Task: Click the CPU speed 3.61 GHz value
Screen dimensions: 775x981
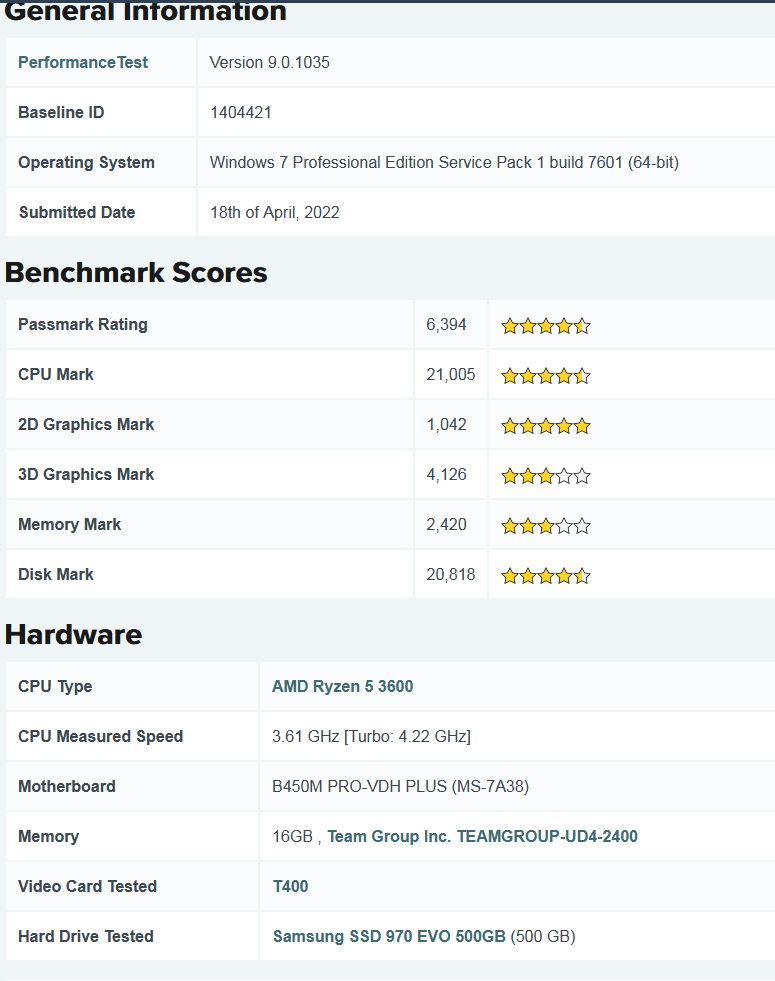Action: tap(371, 736)
